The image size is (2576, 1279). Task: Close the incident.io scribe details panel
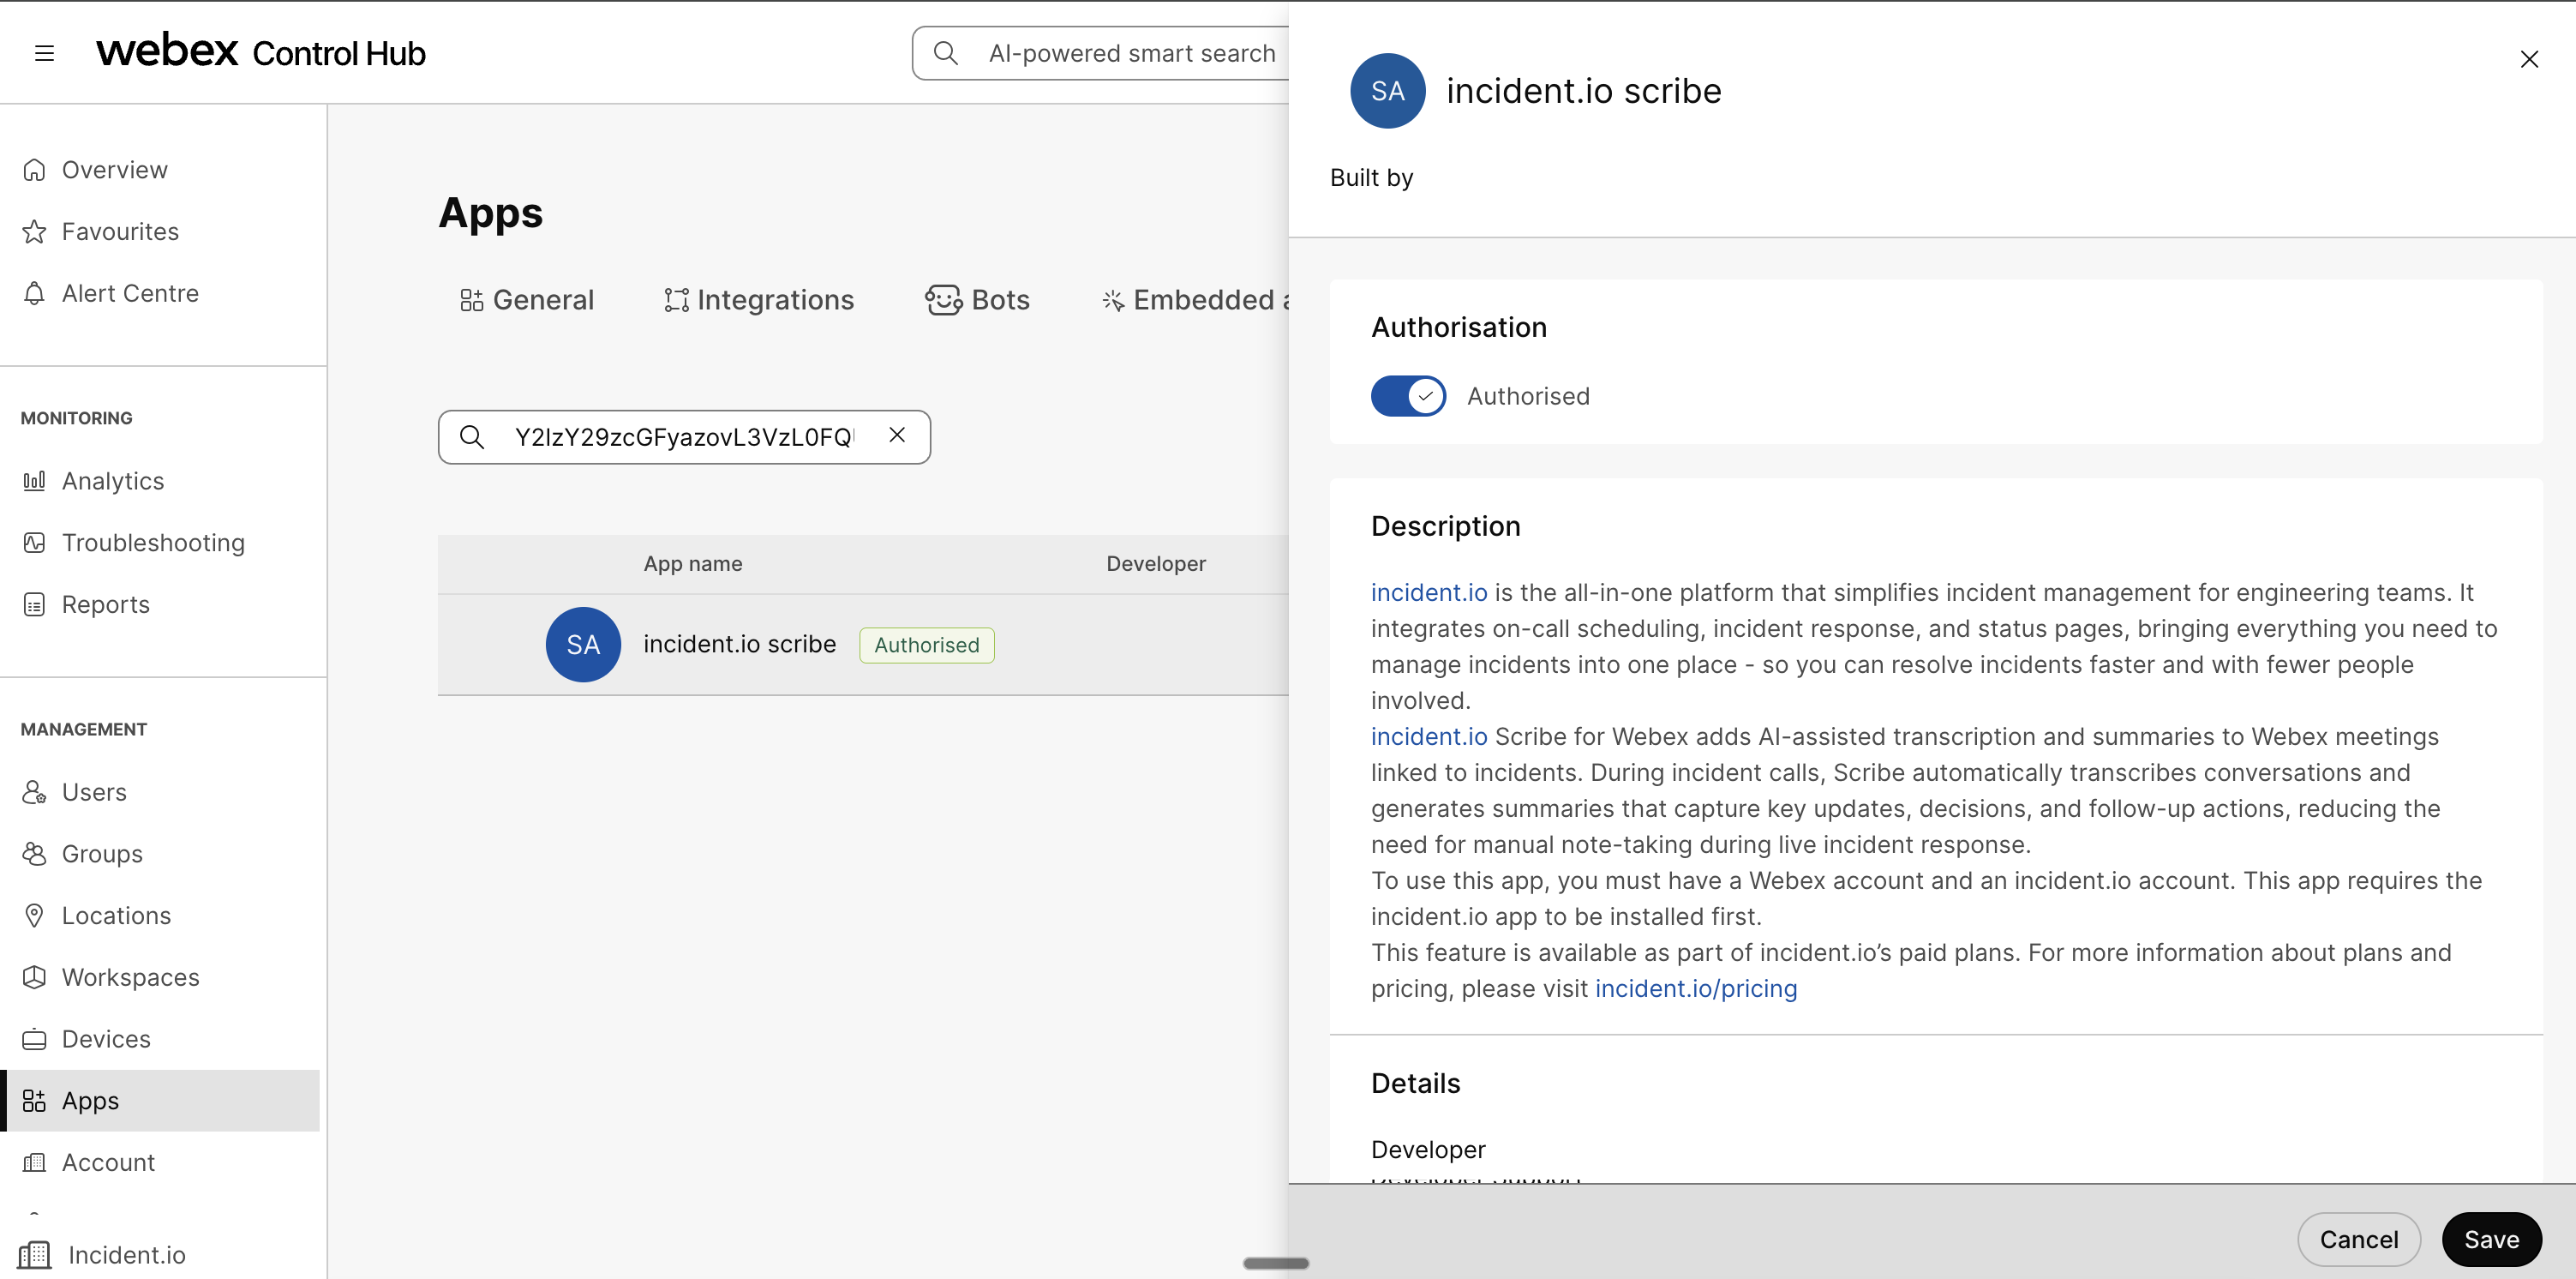pos(2529,59)
